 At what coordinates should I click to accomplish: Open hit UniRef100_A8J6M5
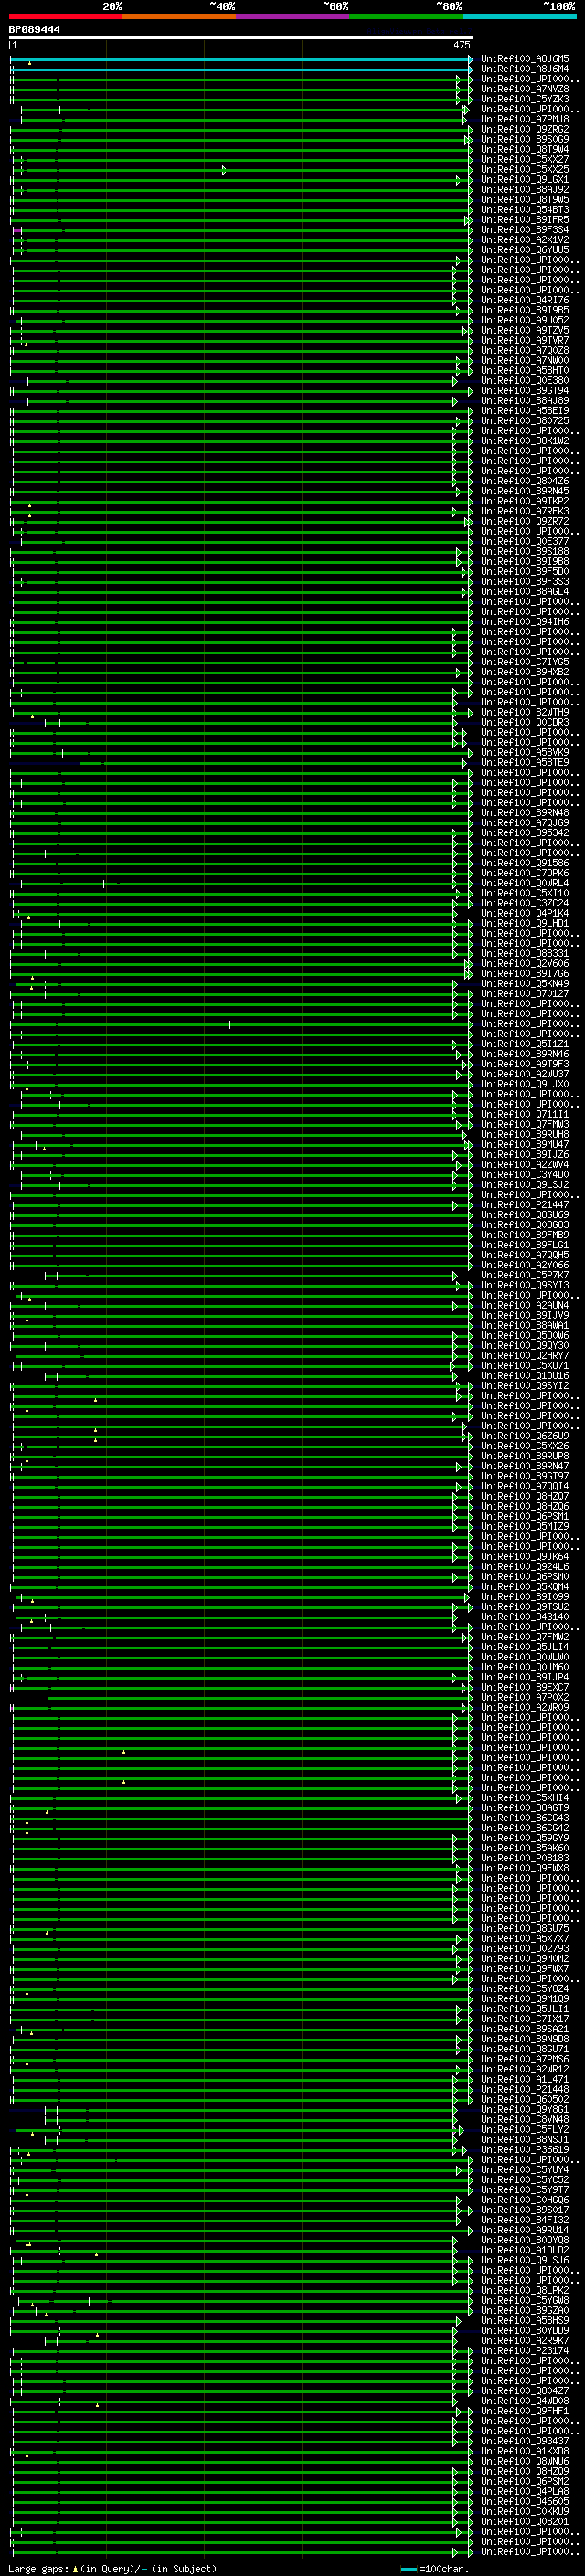pyautogui.click(x=525, y=59)
